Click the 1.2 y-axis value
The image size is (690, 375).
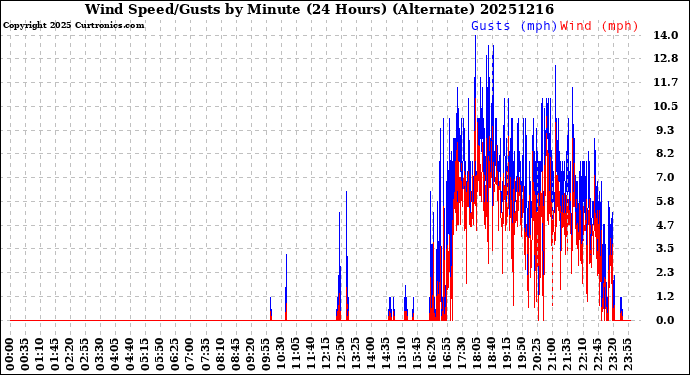point(665,296)
